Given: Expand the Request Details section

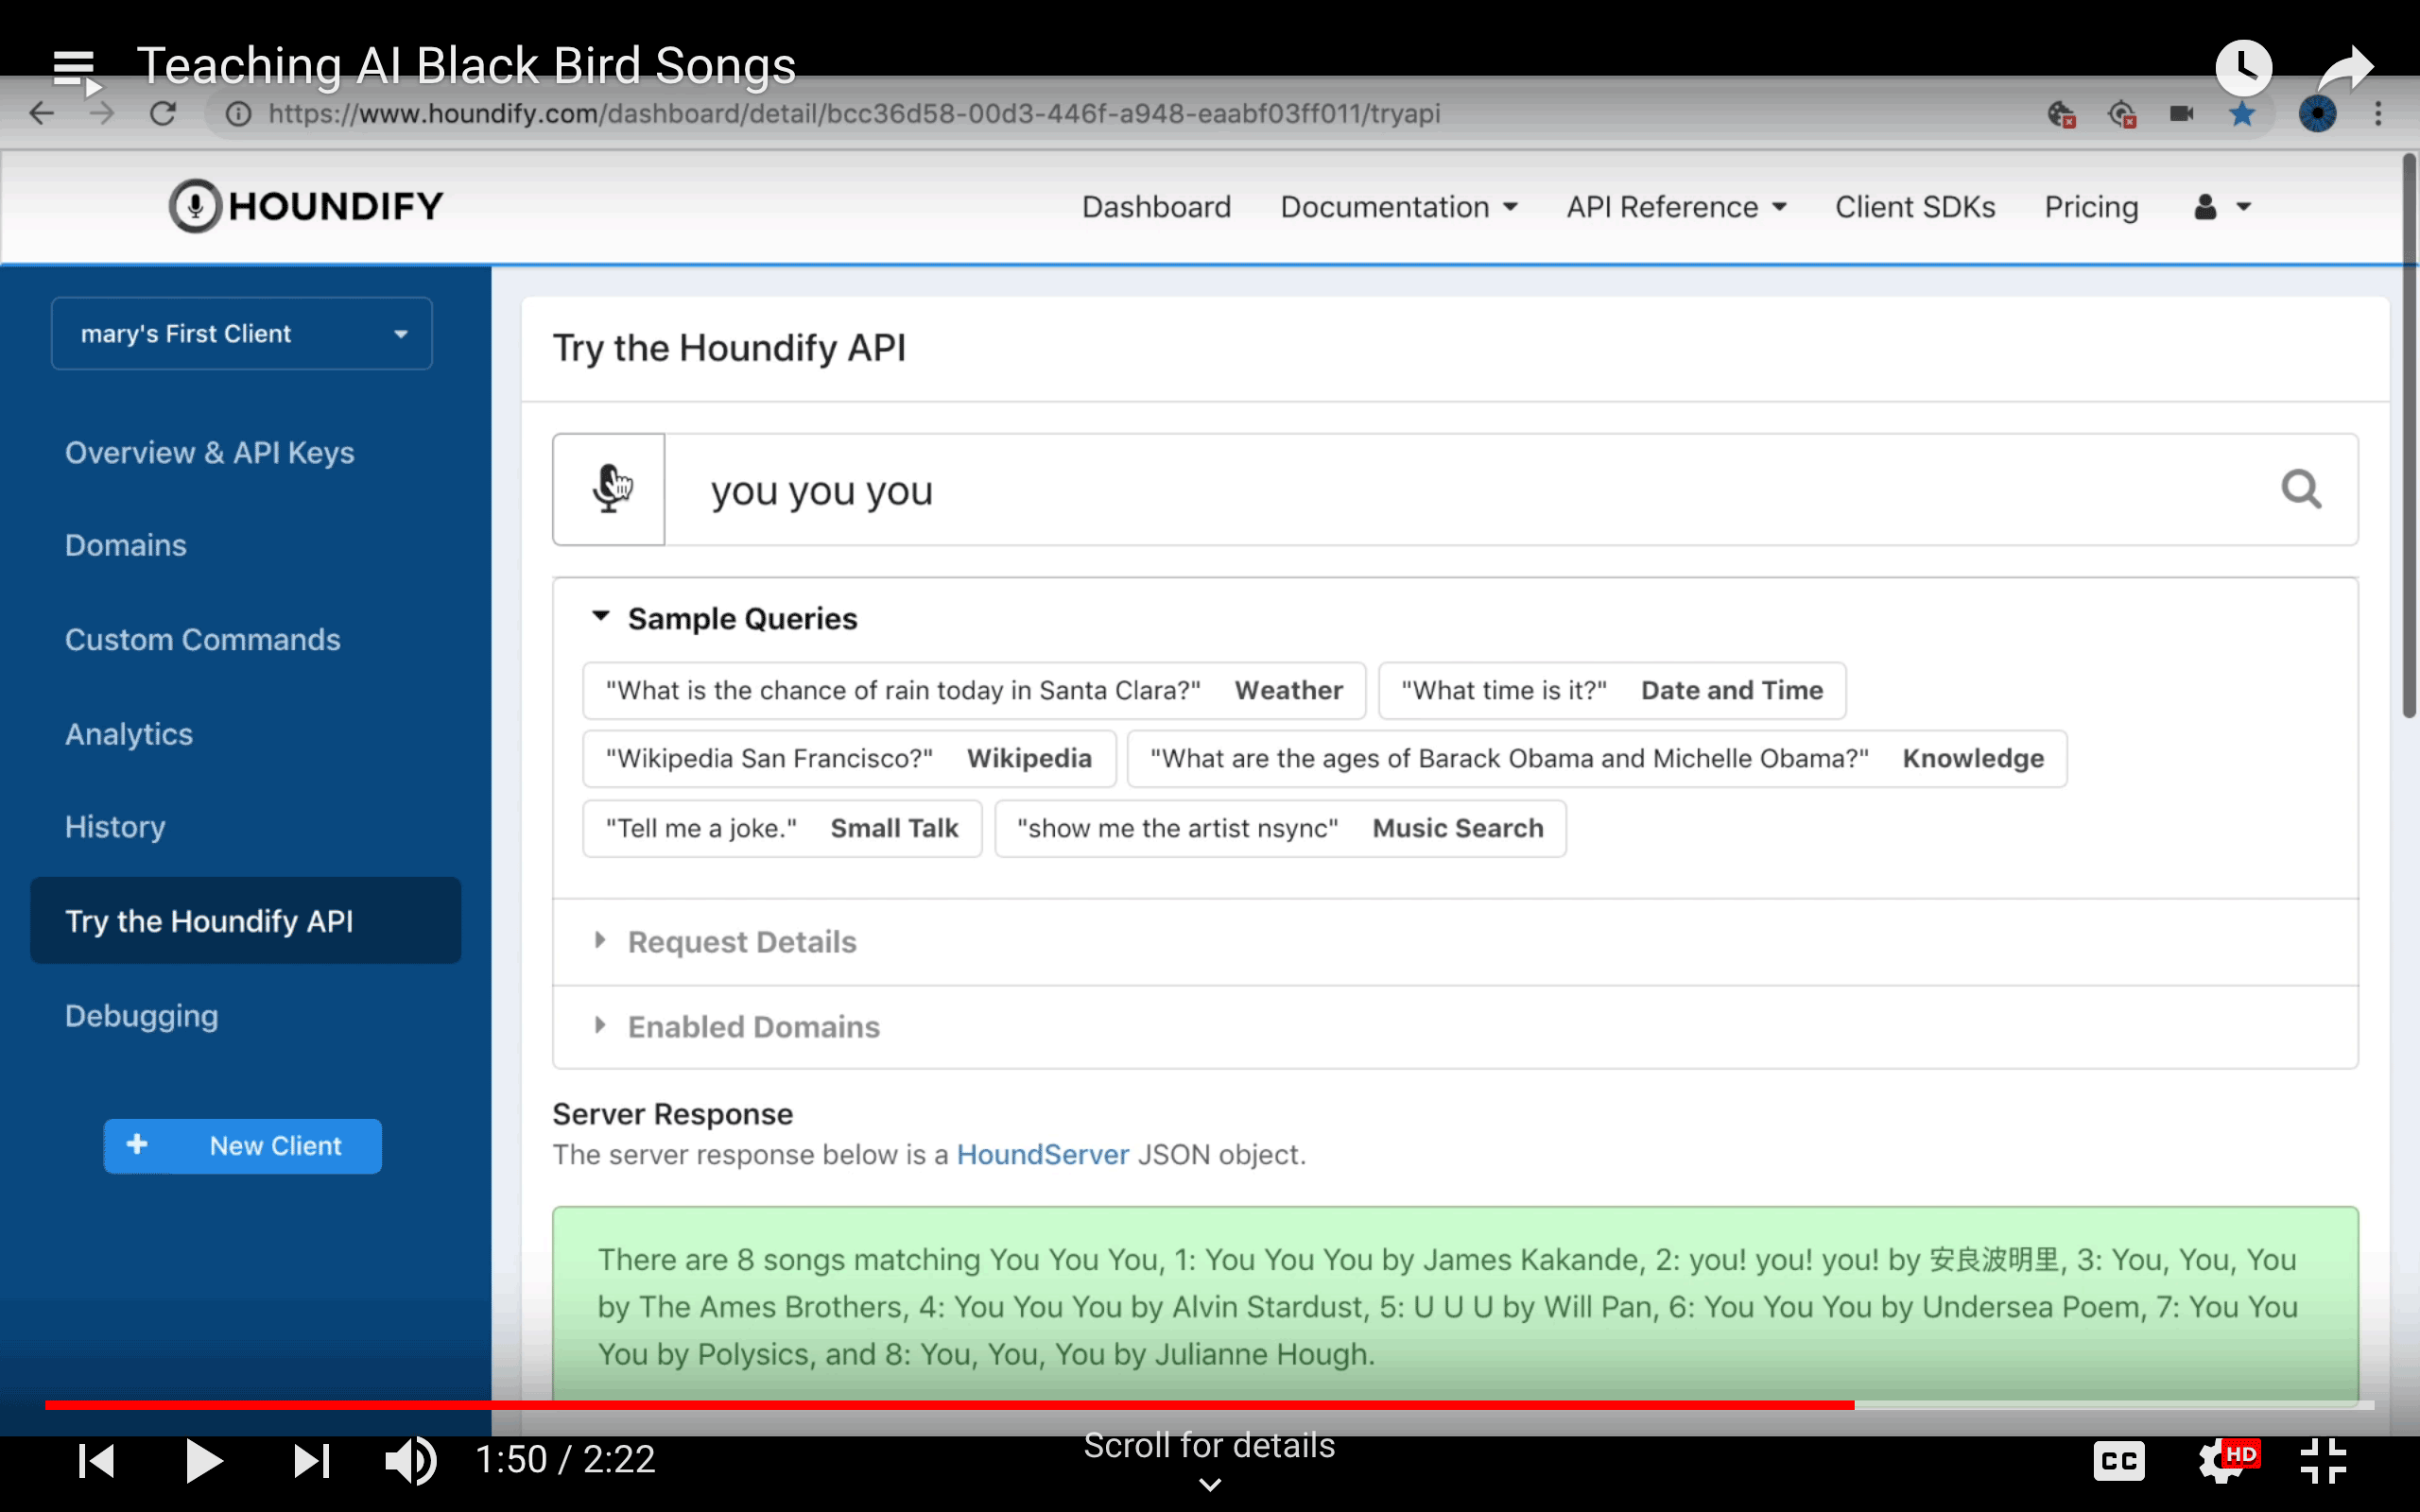Looking at the screenshot, I should pos(725,941).
